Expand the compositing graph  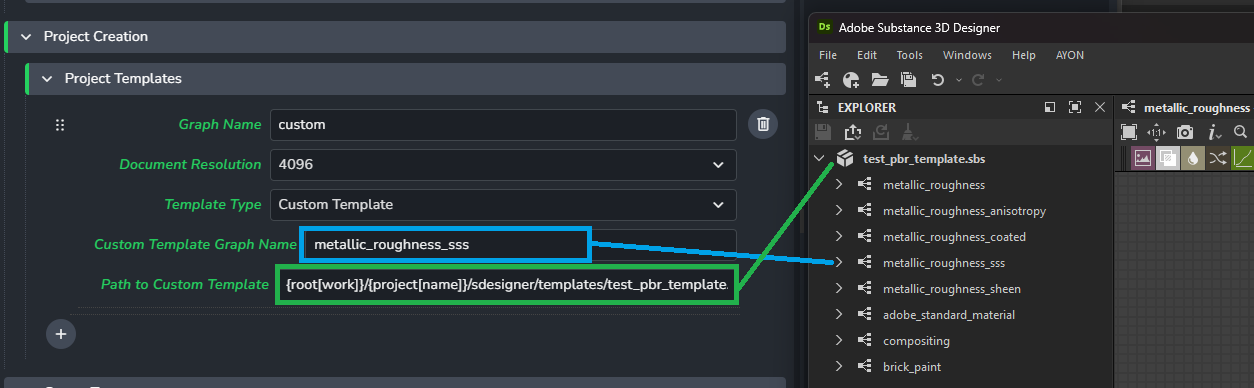click(838, 341)
